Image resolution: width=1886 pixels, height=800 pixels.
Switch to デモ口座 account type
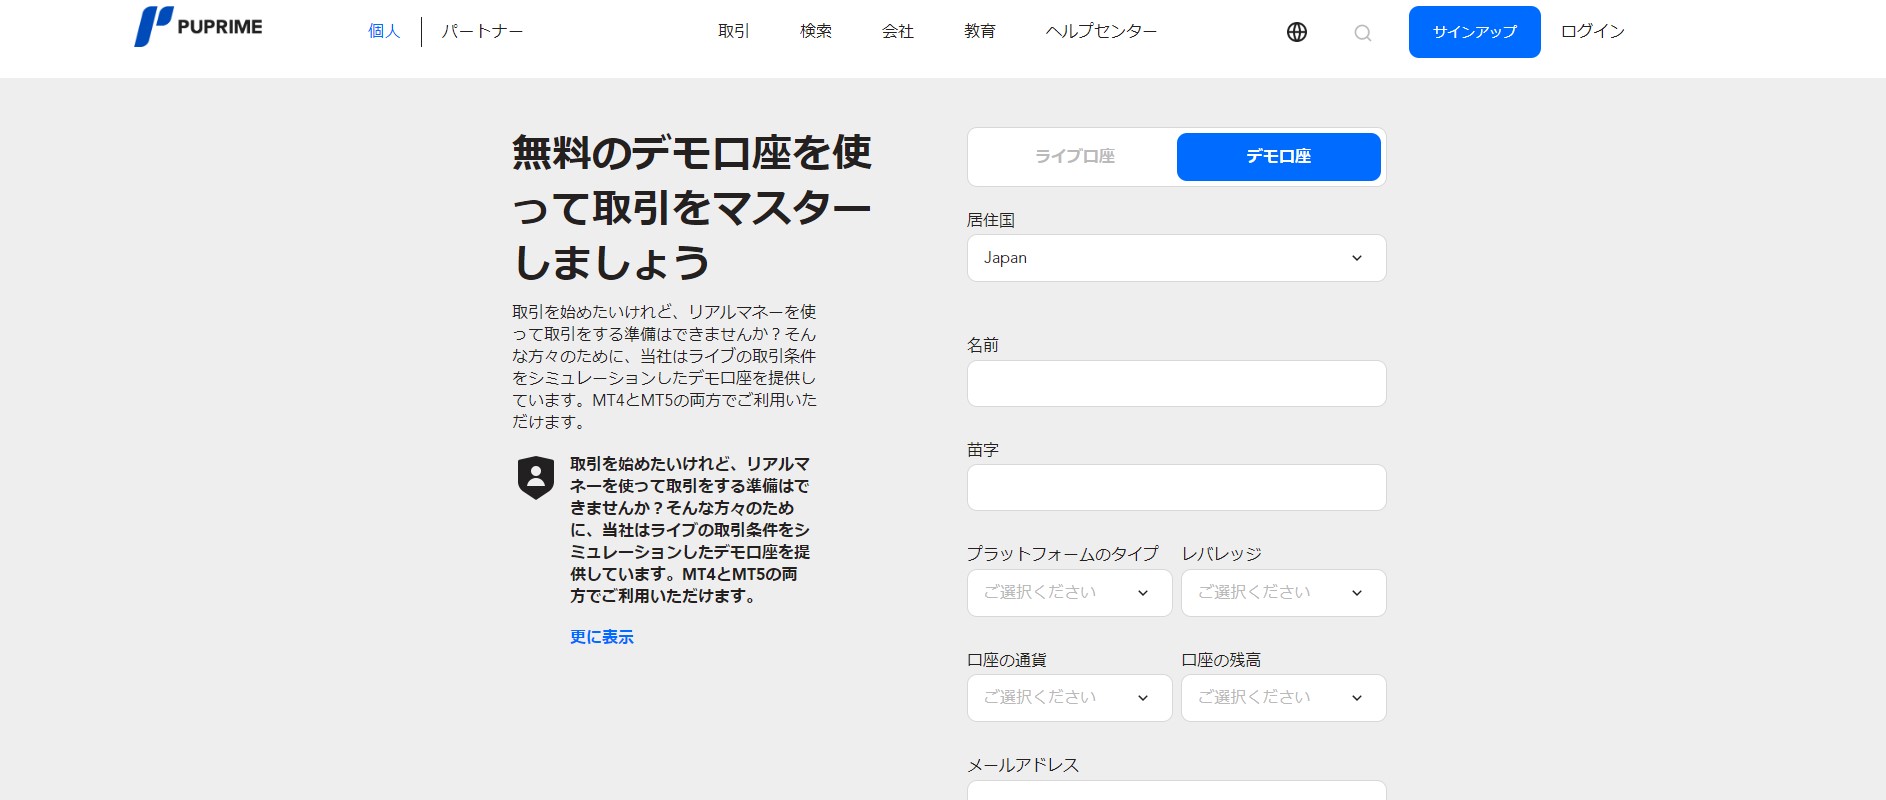point(1279,157)
